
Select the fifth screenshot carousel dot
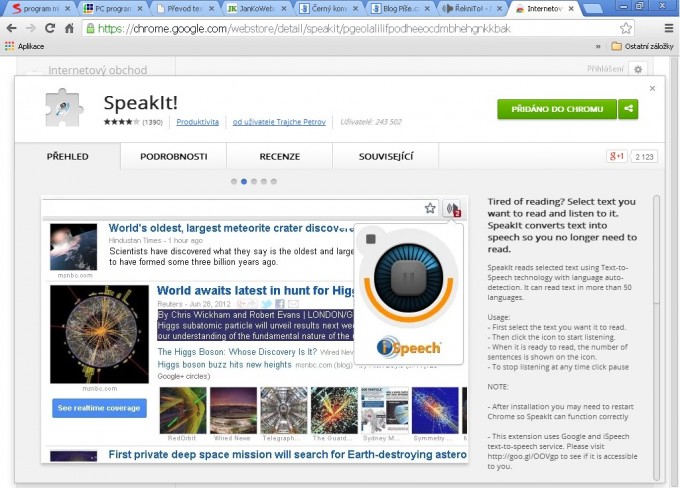[x=274, y=182]
